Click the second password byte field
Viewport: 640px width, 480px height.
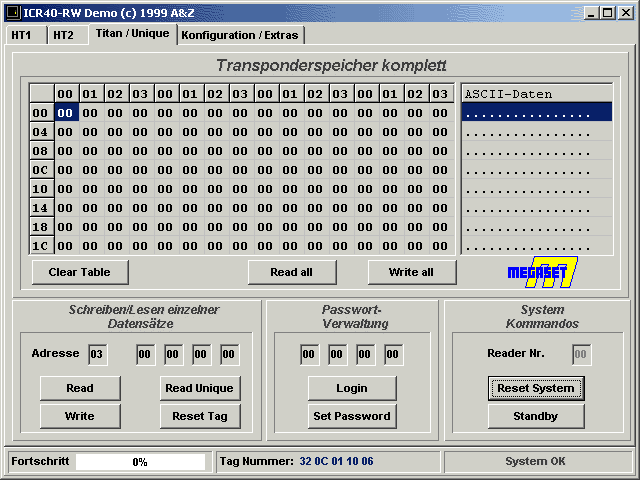(x=338, y=354)
